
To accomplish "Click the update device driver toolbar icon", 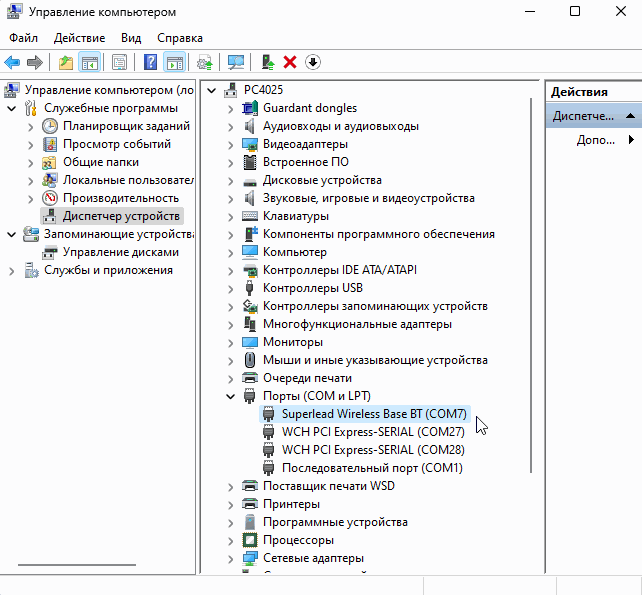I will click(267, 63).
